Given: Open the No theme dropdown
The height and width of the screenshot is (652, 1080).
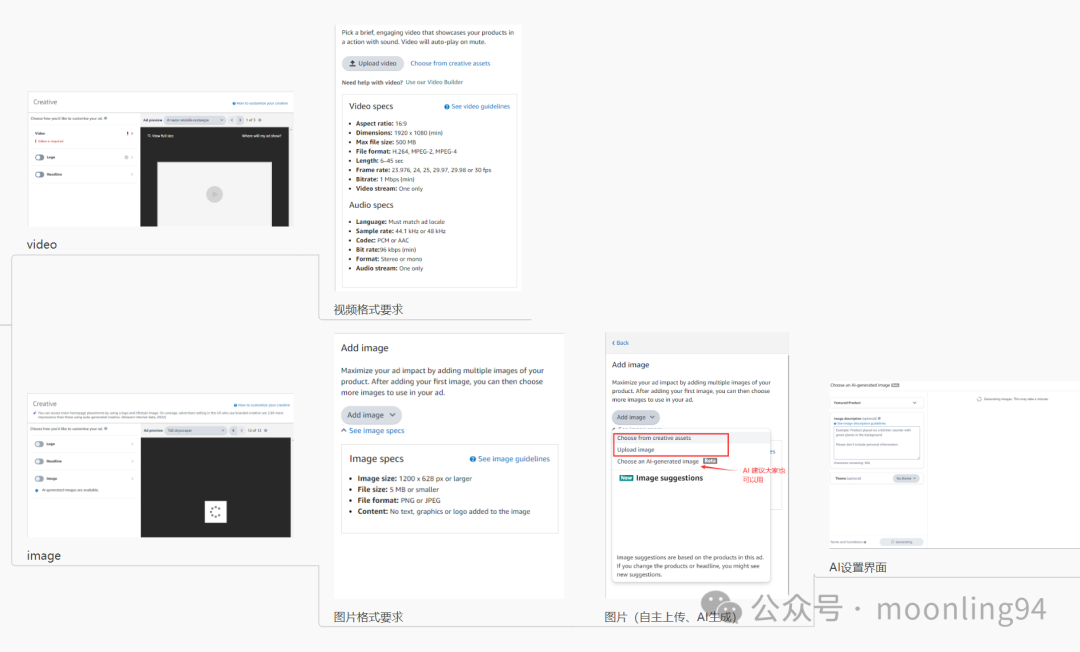Looking at the screenshot, I should click(x=906, y=479).
